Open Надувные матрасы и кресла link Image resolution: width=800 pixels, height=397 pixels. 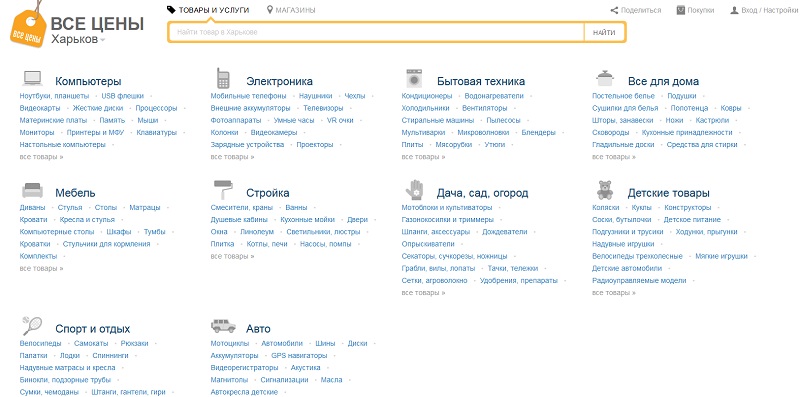tap(67, 367)
